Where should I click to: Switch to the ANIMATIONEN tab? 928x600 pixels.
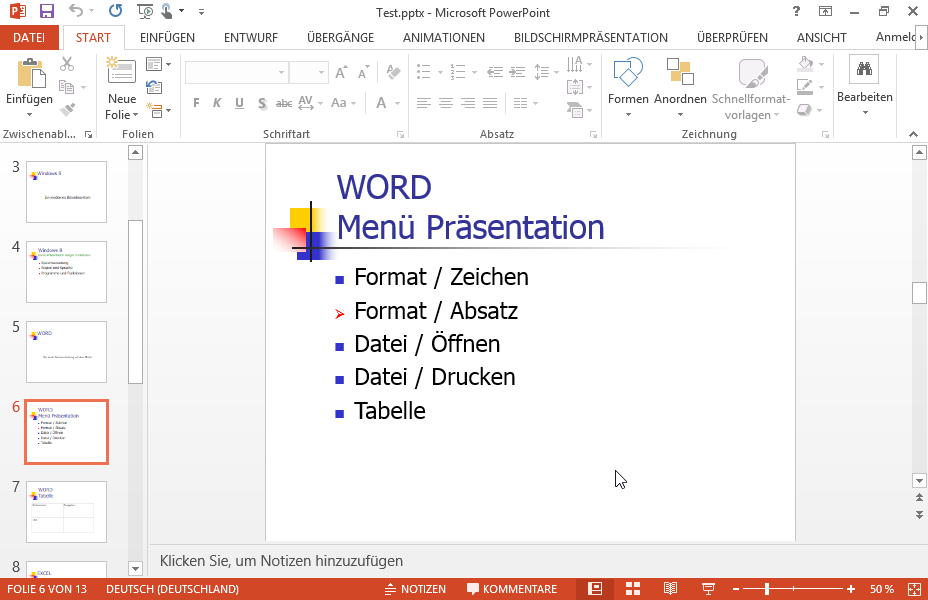point(443,37)
